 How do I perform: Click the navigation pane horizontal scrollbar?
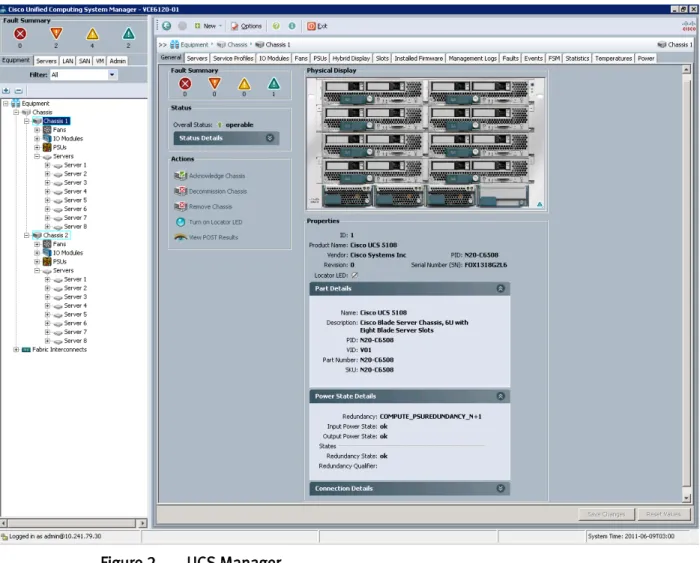click(x=74, y=523)
